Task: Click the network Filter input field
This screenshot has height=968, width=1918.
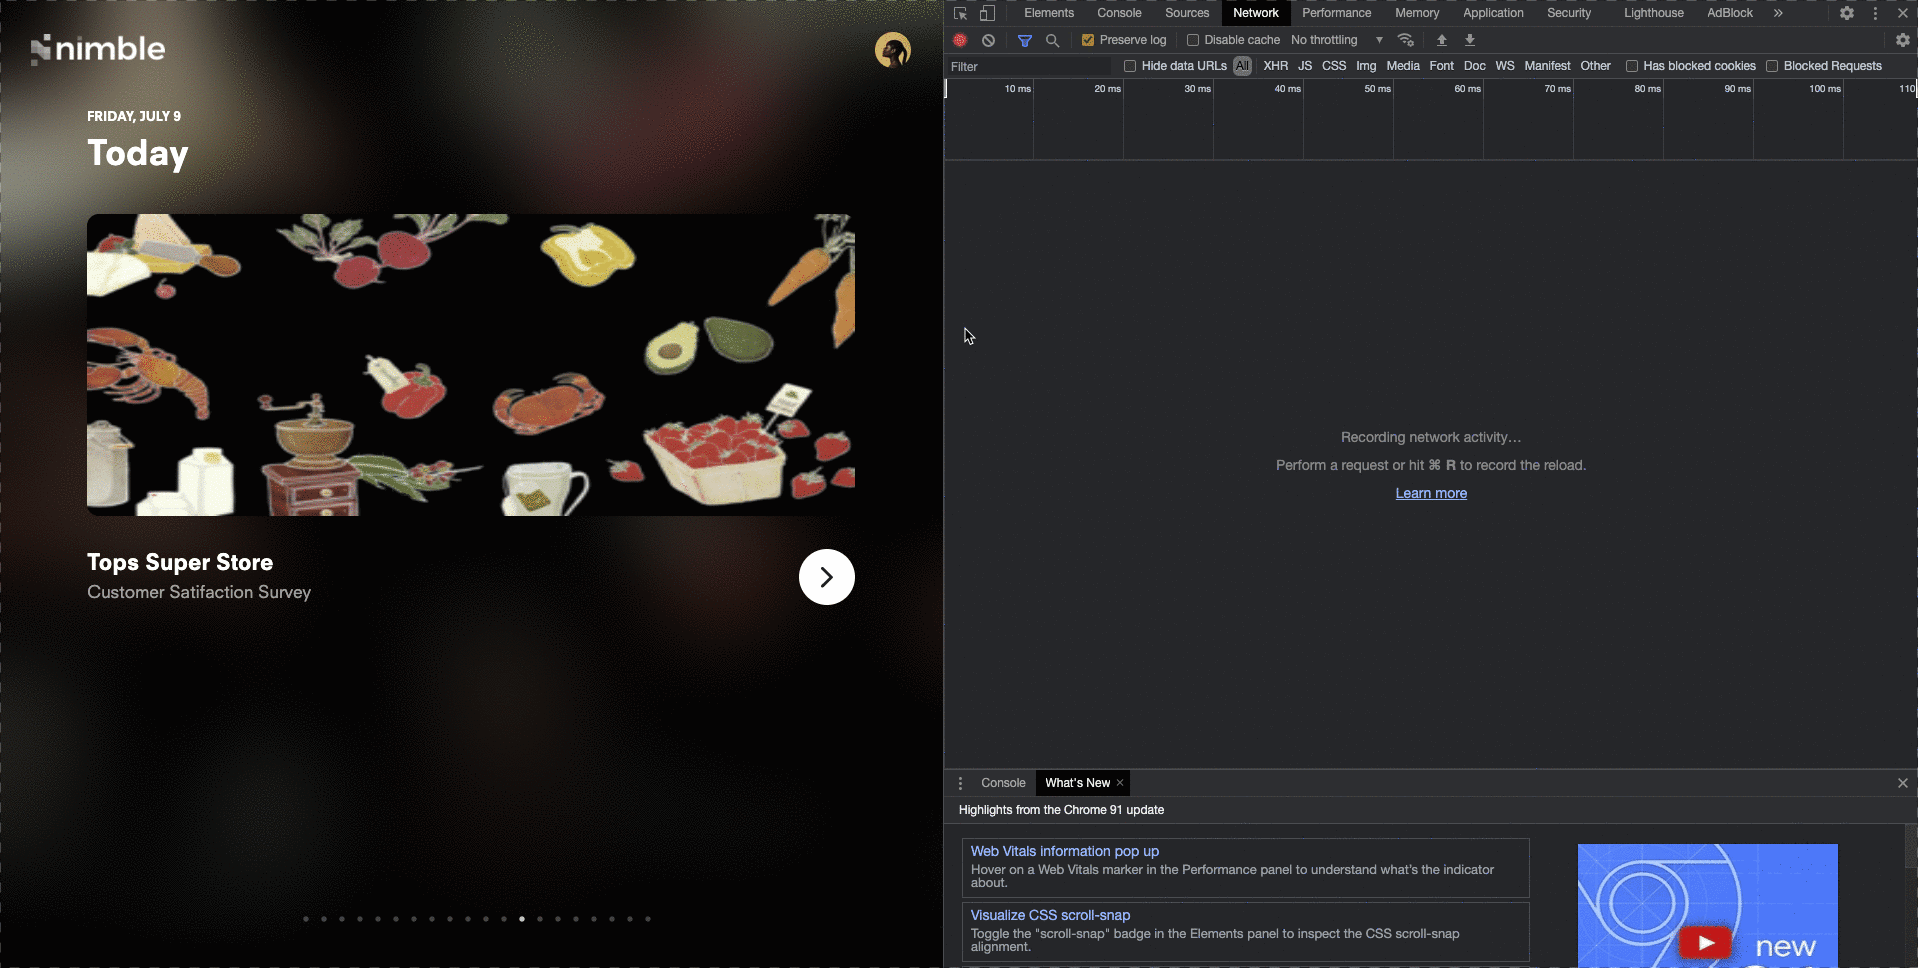Action: pyautogui.click(x=1029, y=66)
